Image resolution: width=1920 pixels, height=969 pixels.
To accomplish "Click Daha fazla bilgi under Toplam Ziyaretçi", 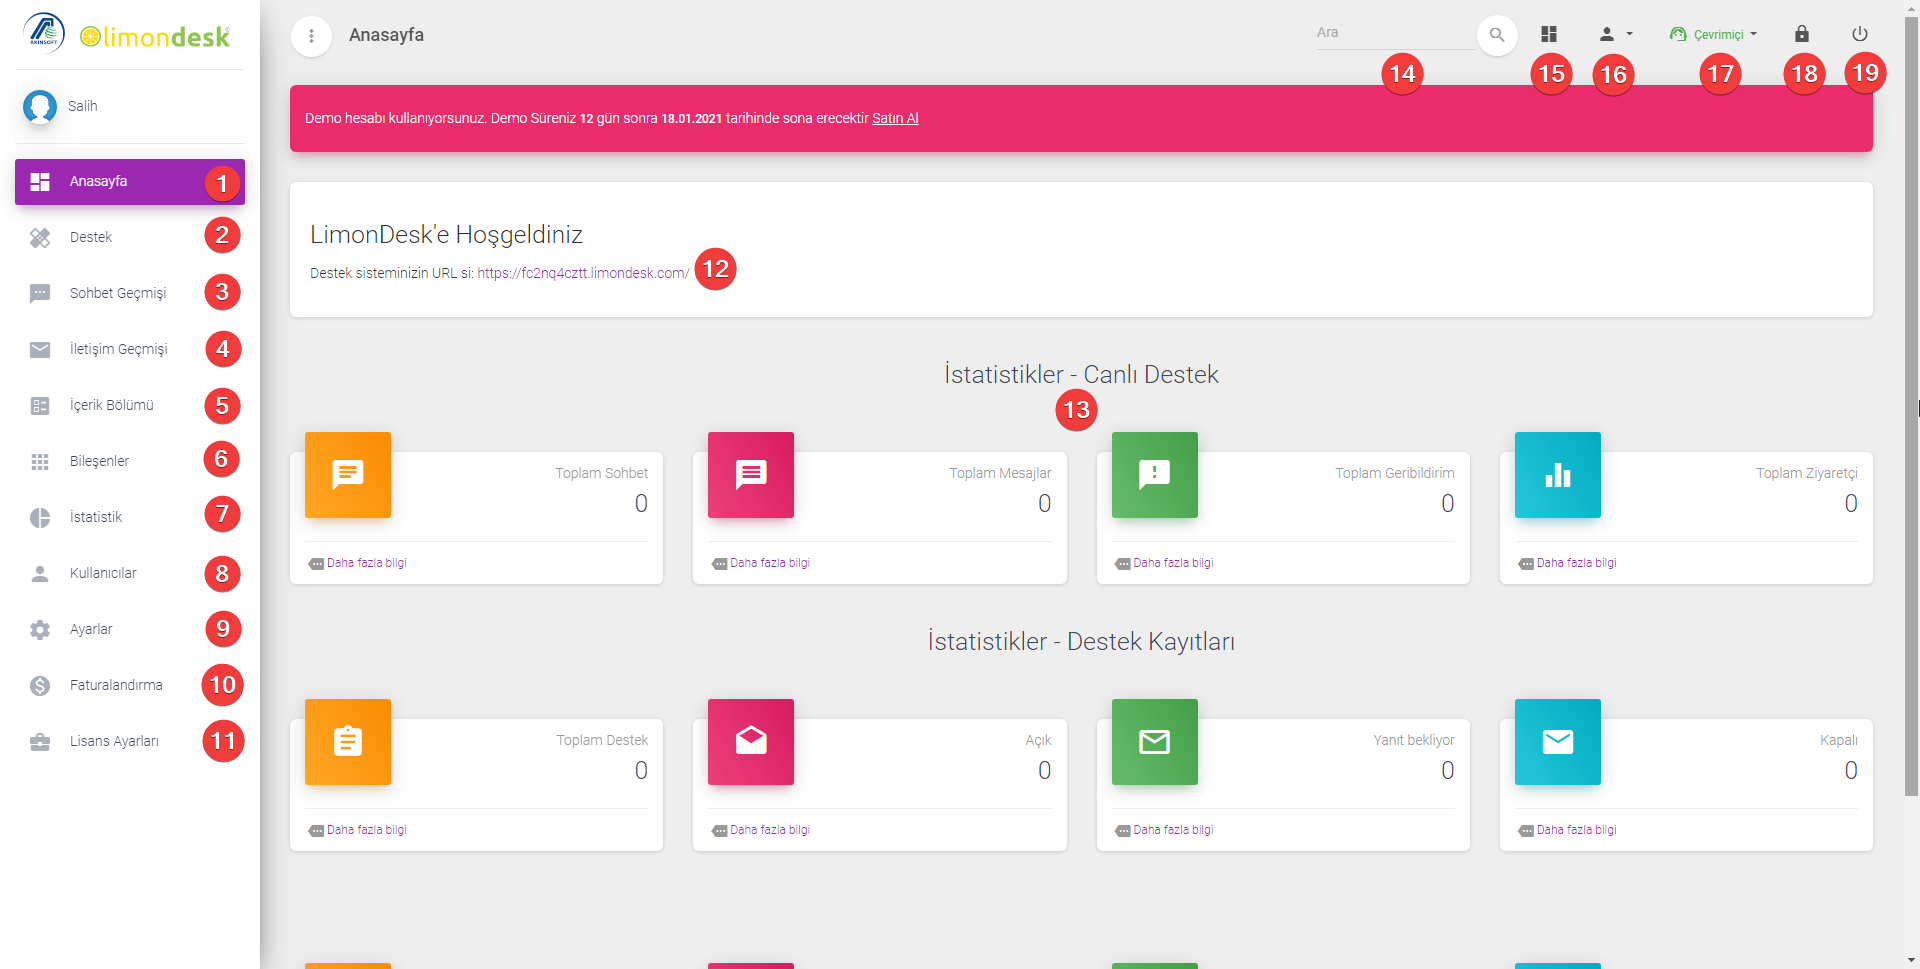I will click(x=1576, y=563).
